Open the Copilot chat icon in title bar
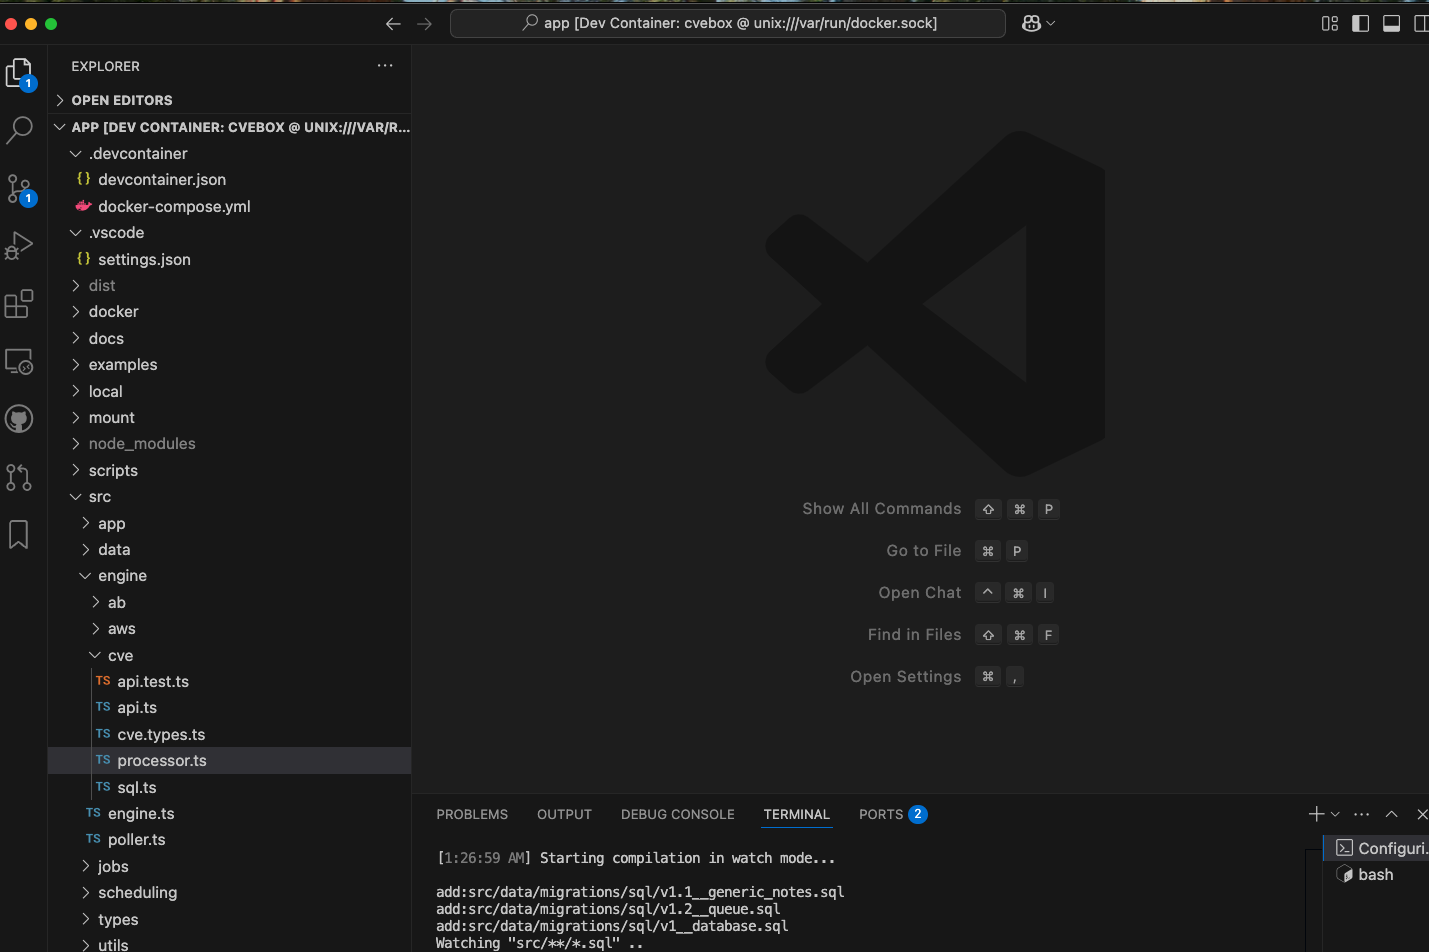The width and height of the screenshot is (1429, 952). point(1031,23)
